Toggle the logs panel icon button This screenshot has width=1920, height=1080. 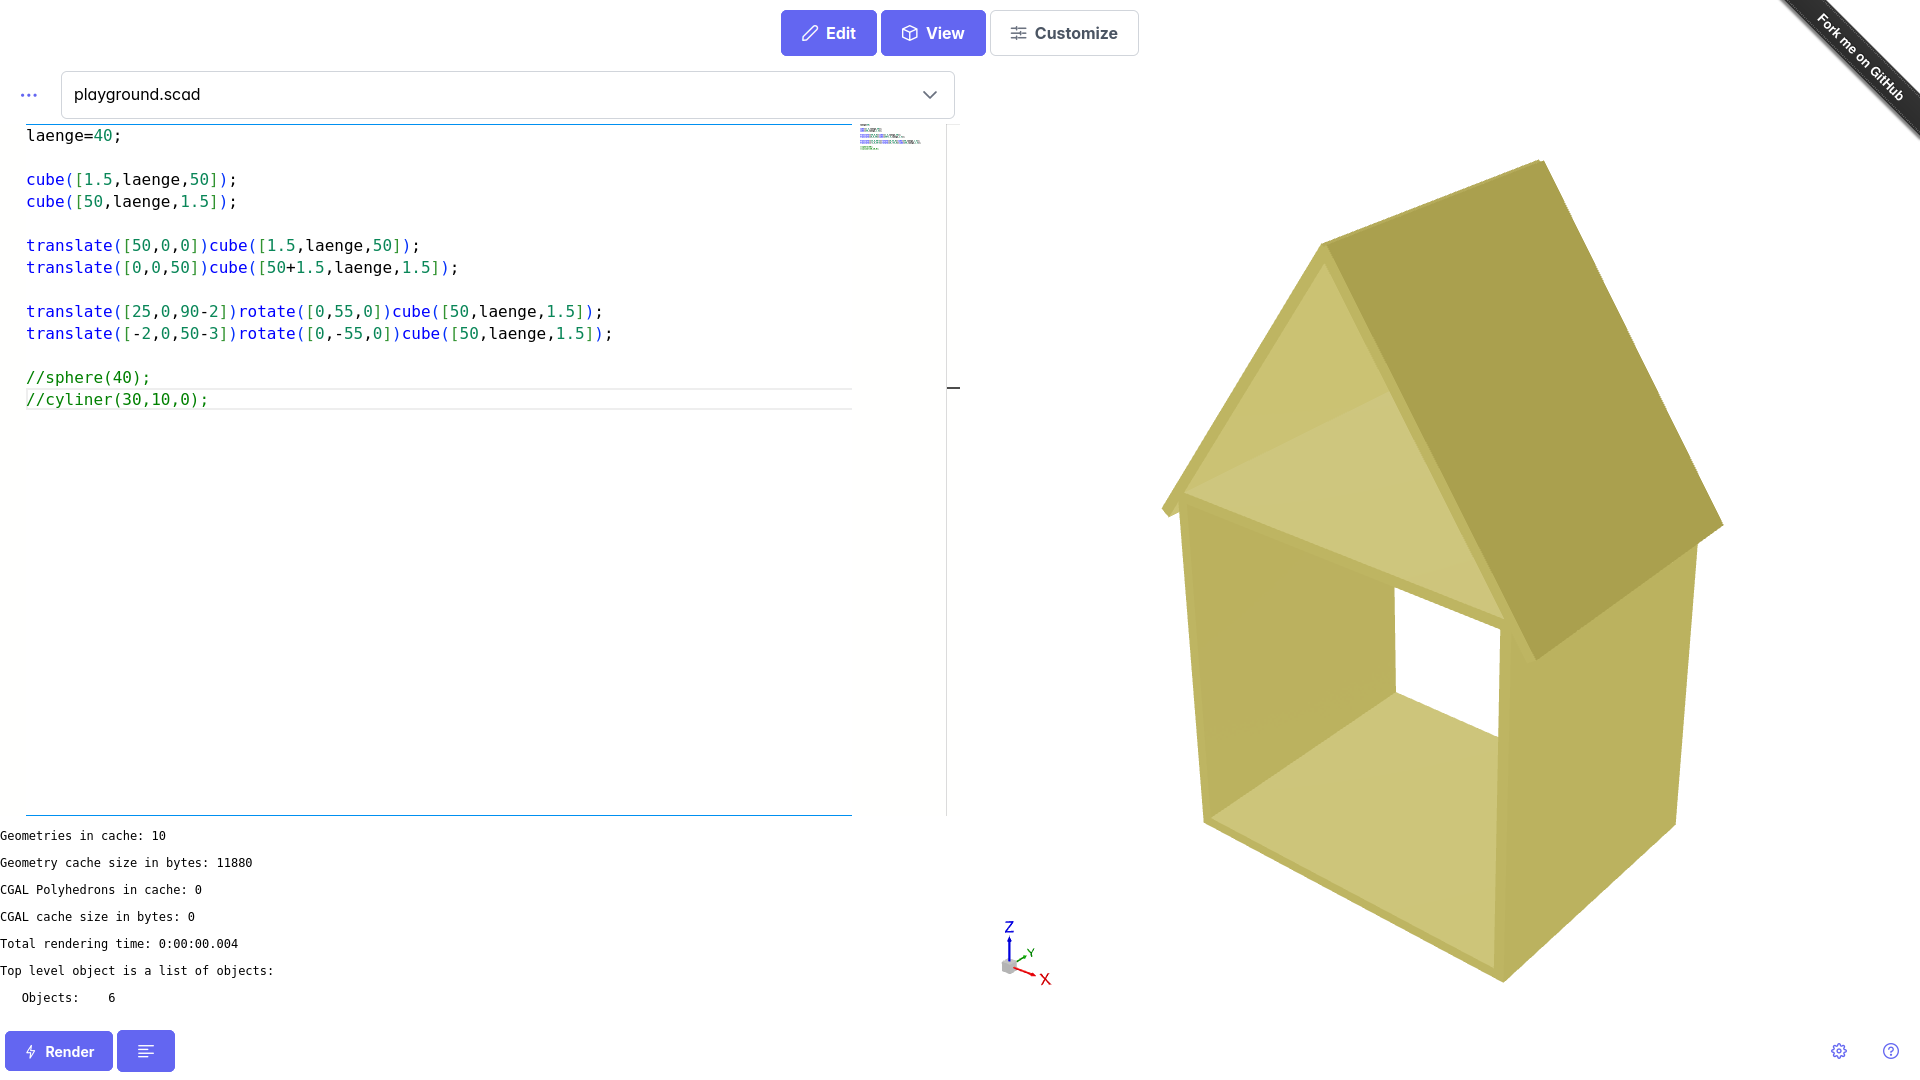(x=146, y=1051)
